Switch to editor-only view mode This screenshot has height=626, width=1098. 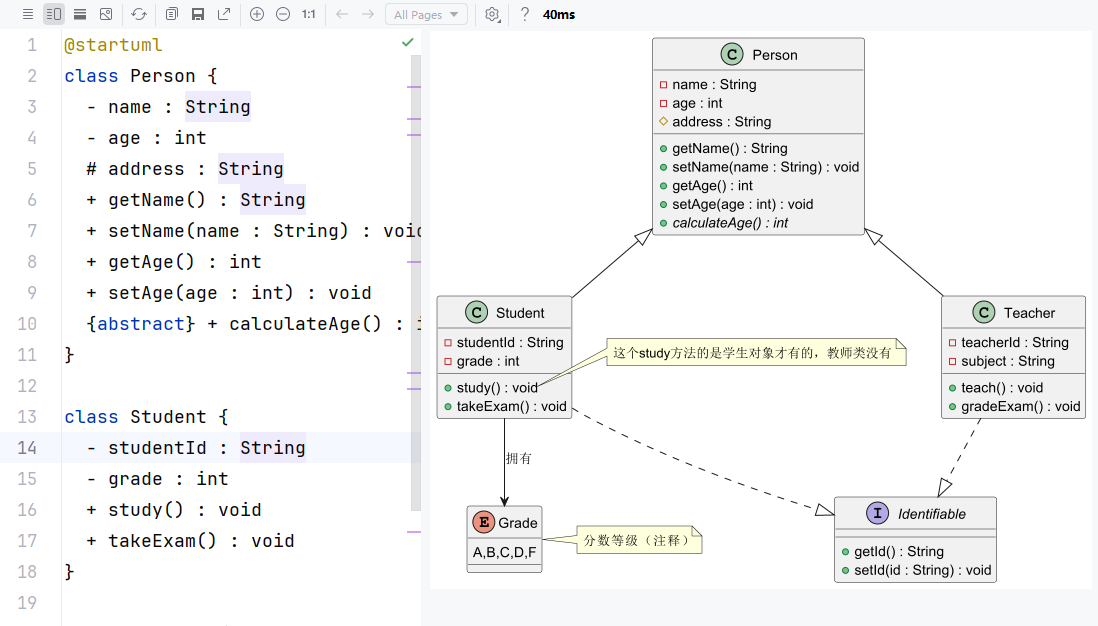pyautogui.click(x=28, y=14)
